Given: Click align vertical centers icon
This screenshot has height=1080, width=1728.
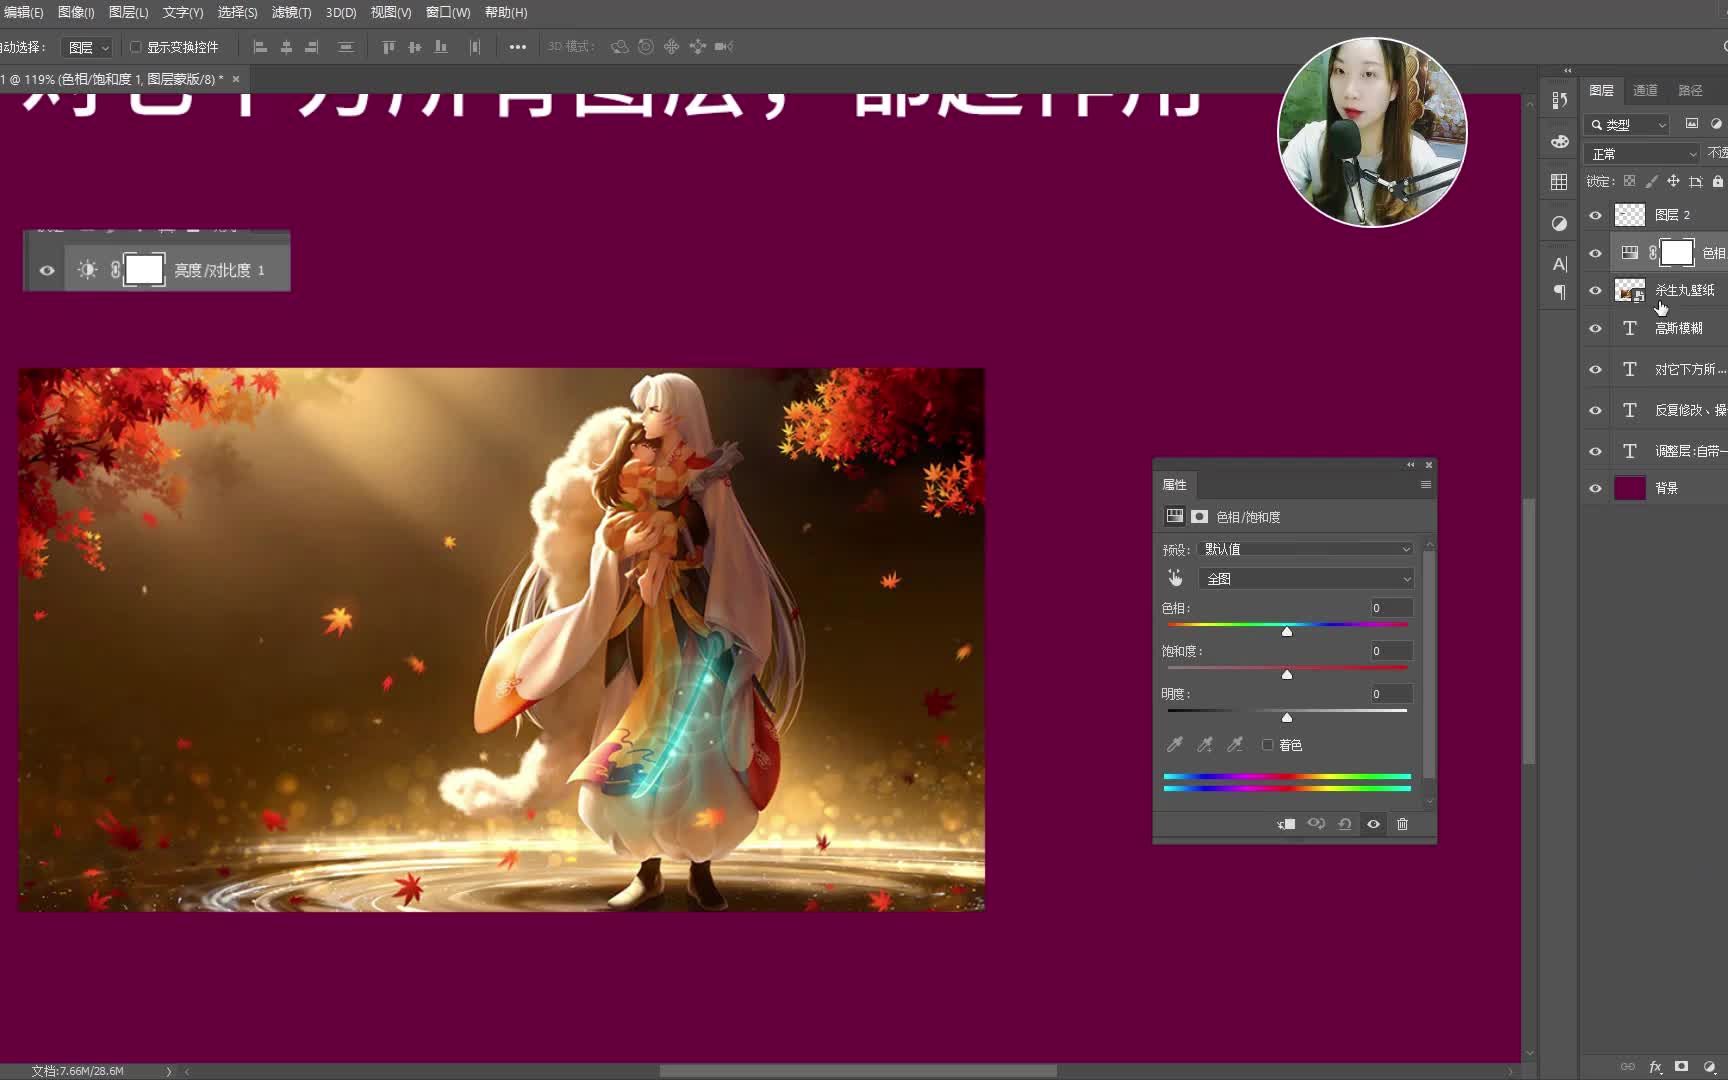Looking at the screenshot, I should [x=415, y=47].
